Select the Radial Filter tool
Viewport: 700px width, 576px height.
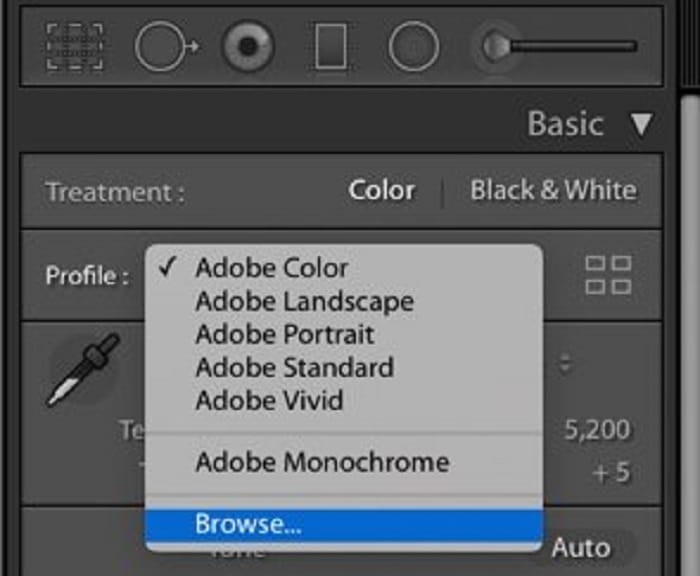pos(413,47)
